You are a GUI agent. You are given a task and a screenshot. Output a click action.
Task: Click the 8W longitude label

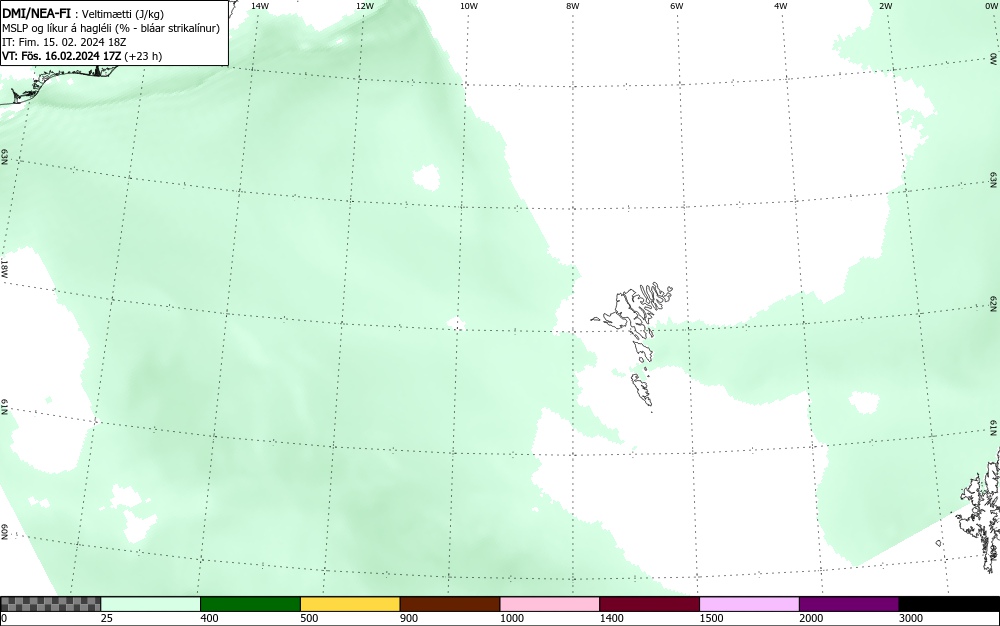click(x=573, y=6)
